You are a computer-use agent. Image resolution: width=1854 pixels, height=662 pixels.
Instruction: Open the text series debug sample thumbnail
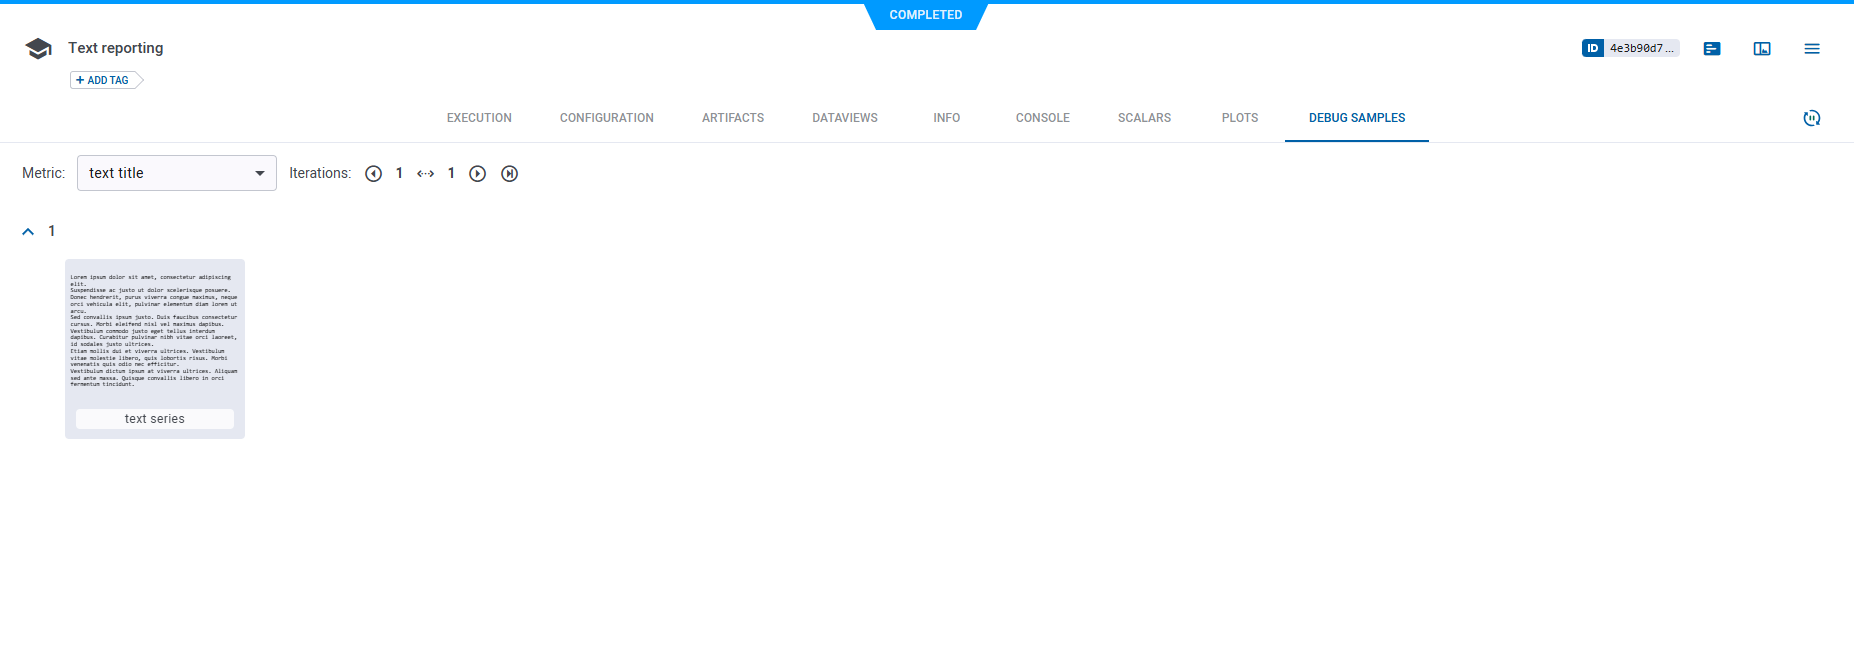point(155,333)
